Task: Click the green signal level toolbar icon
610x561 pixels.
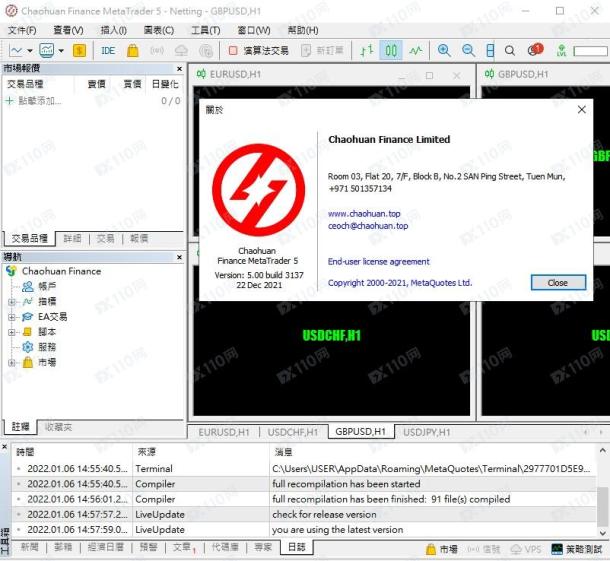Action: [x=561, y=51]
